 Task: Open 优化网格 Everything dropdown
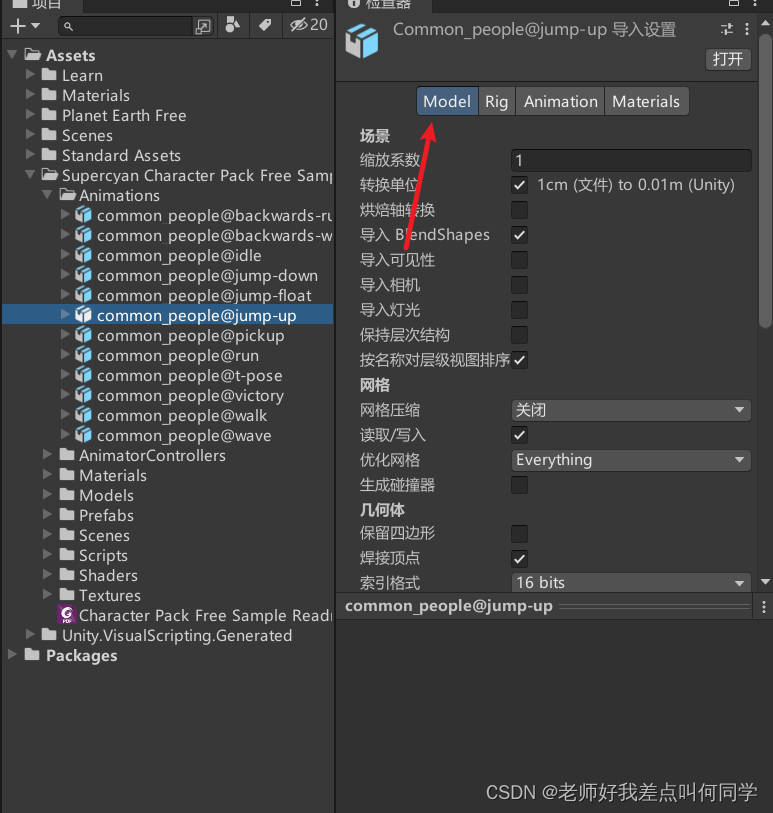pyautogui.click(x=631, y=460)
